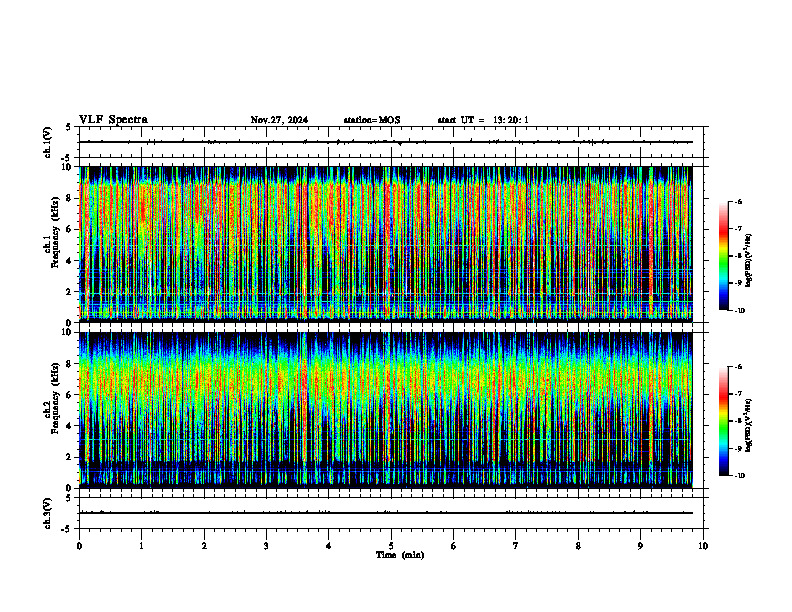Image resolution: width=792 pixels, height=612 pixels.
Task: Click the "VLF Spectra" plot title
Action: point(113,120)
